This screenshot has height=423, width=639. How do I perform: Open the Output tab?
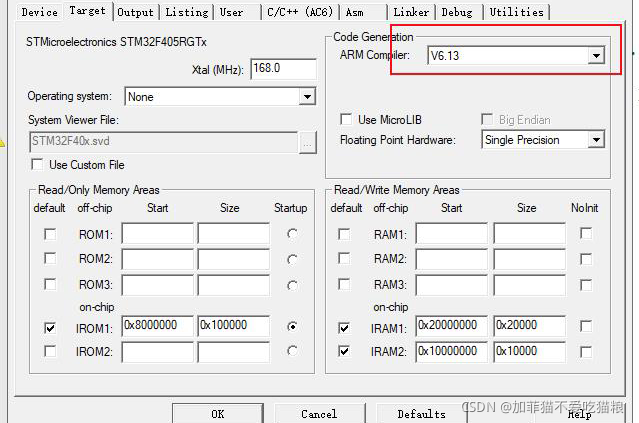(x=135, y=12)
